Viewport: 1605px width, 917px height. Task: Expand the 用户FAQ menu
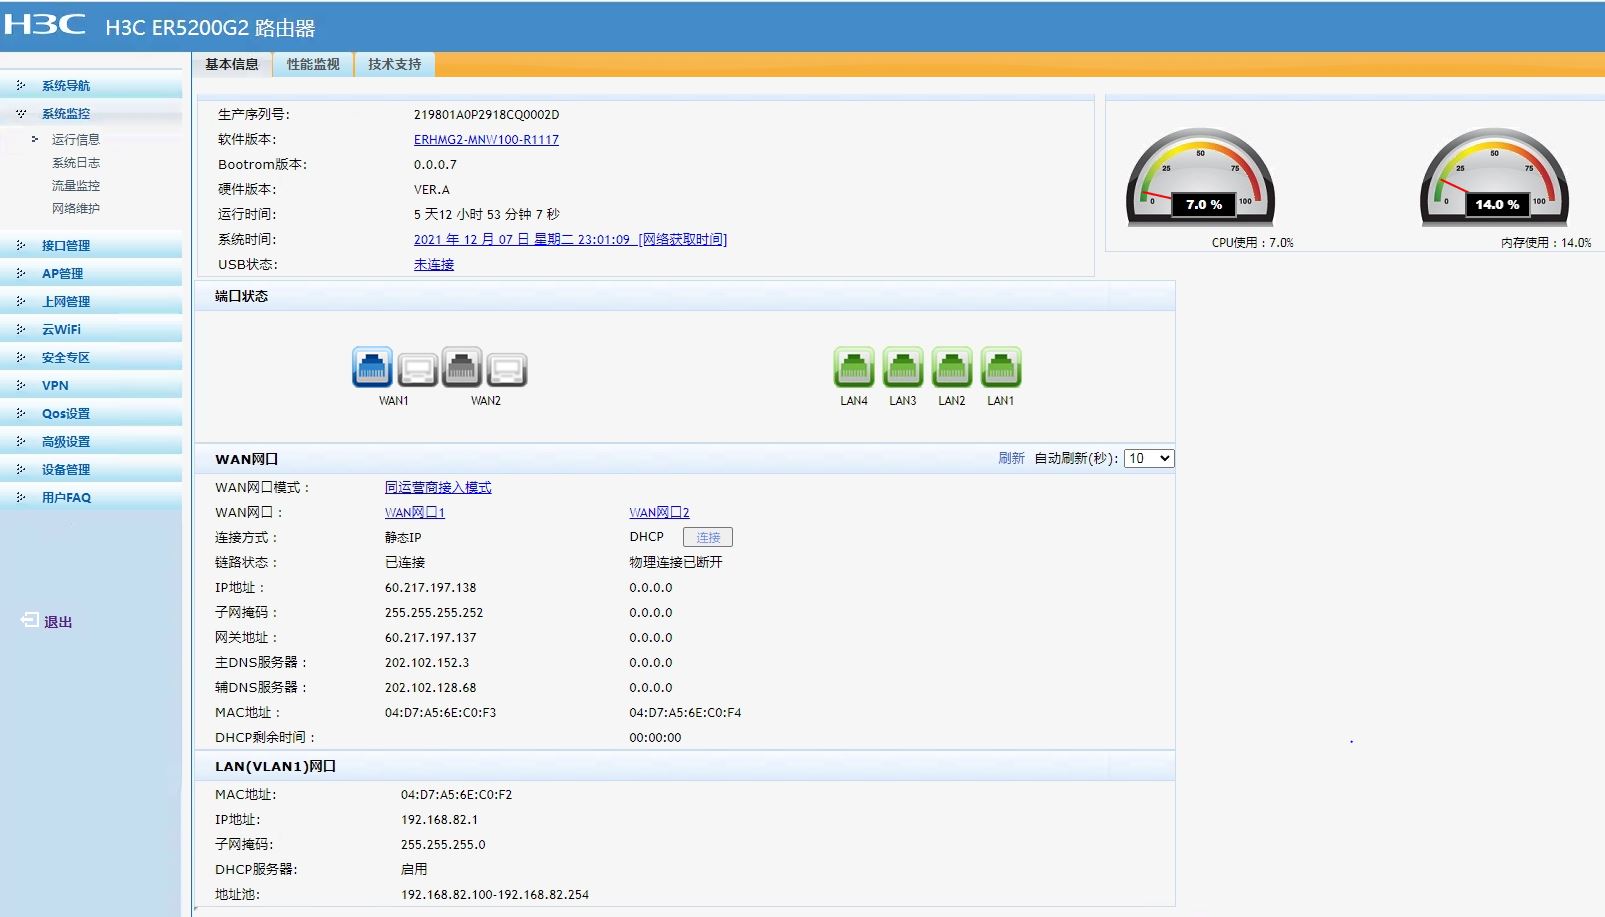click(x=91, y=497)
